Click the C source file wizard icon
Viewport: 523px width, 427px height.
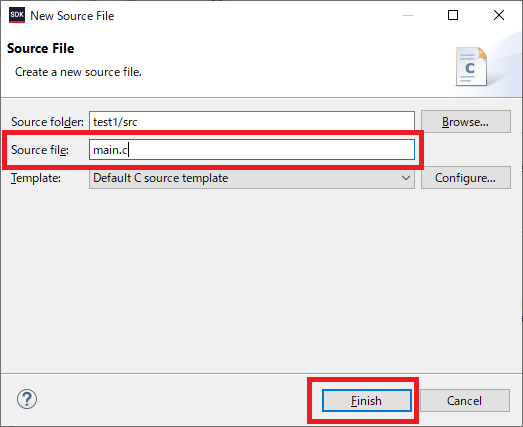click(x=471, y=66)
